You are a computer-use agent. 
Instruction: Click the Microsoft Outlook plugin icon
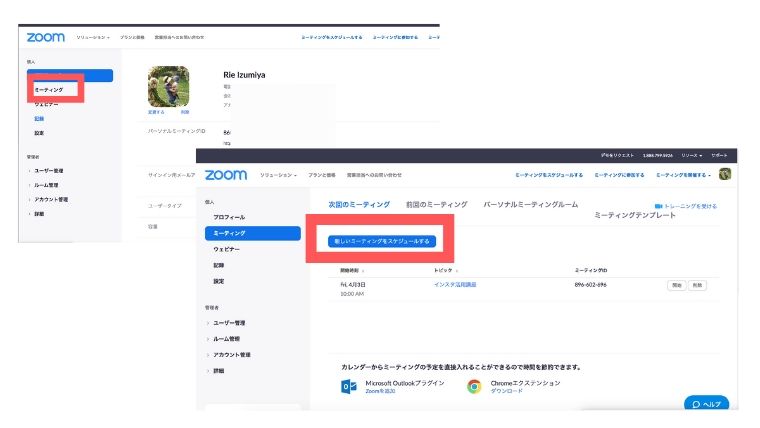click(x=348, y=386)
